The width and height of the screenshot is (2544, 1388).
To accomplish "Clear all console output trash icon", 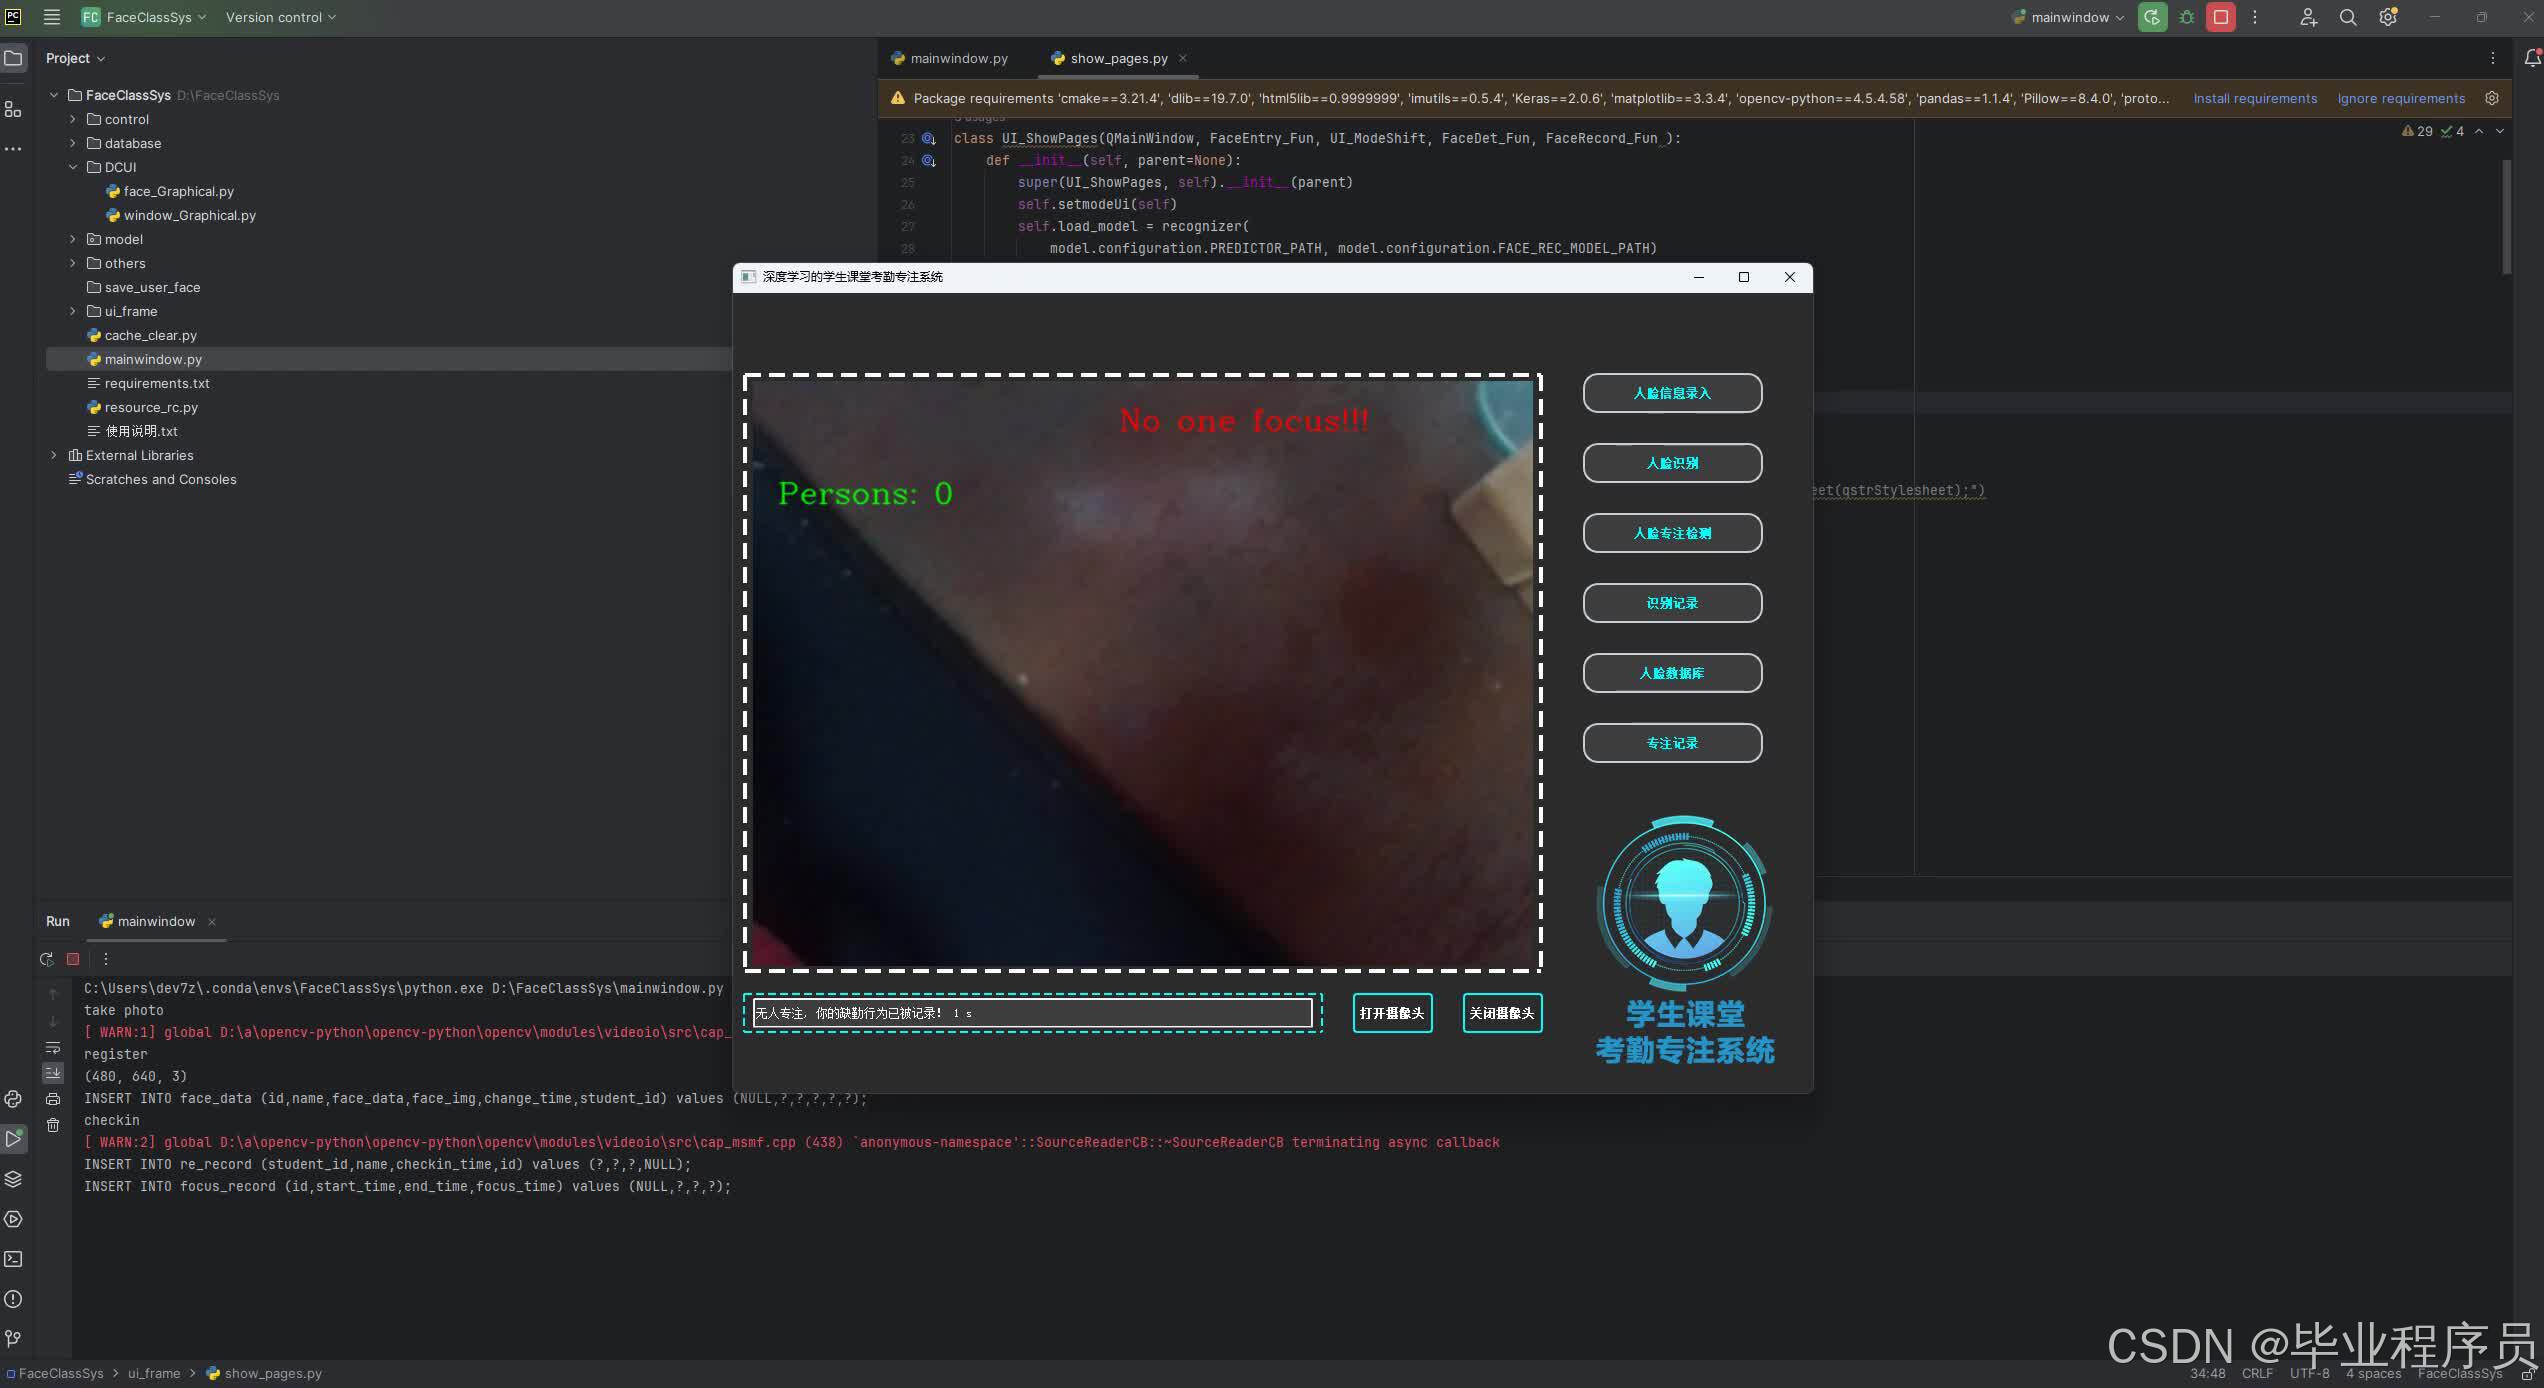I will [53, 1125].
